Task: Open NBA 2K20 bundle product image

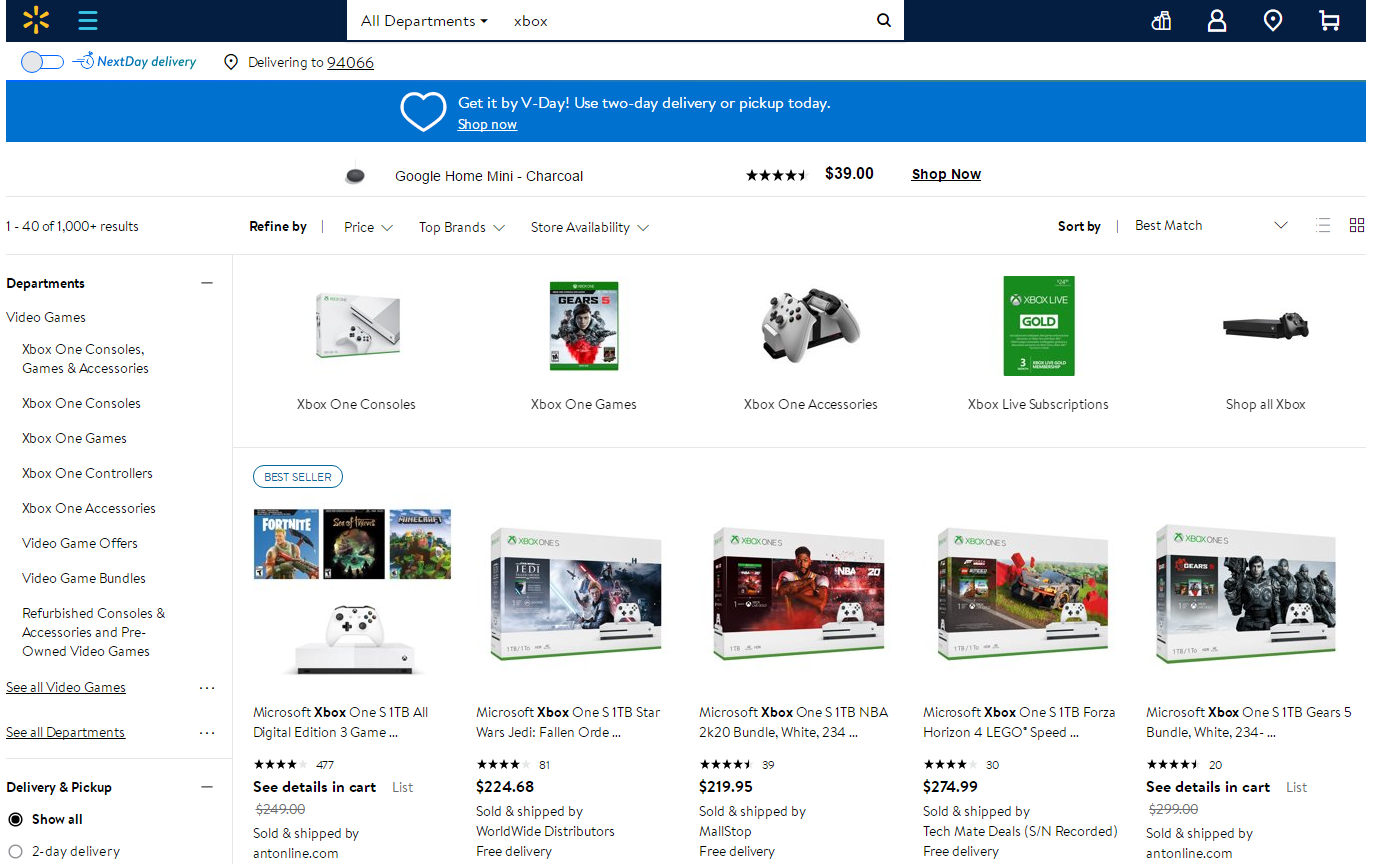Action: click(799, 594)
